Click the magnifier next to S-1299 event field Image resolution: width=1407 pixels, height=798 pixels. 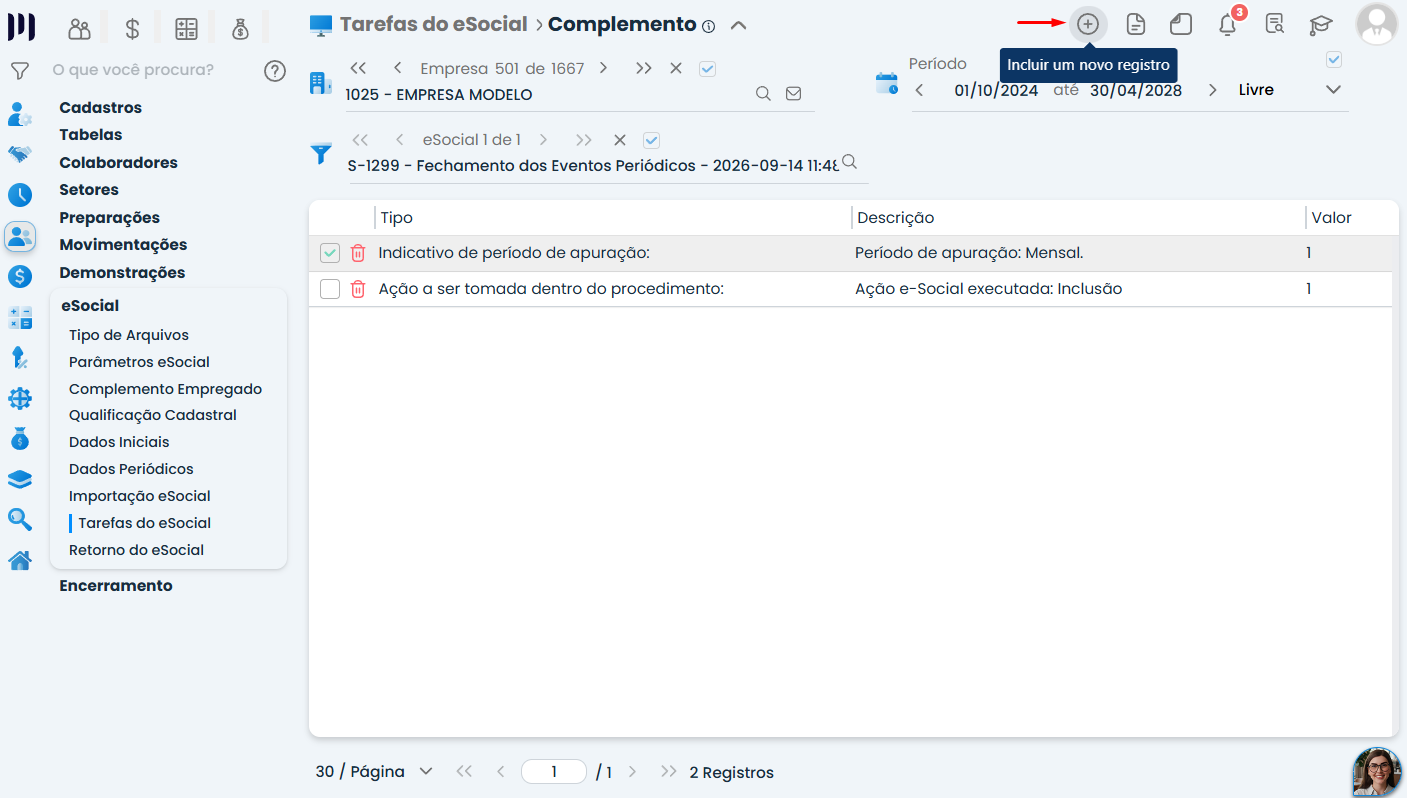[x=850, y=161]
